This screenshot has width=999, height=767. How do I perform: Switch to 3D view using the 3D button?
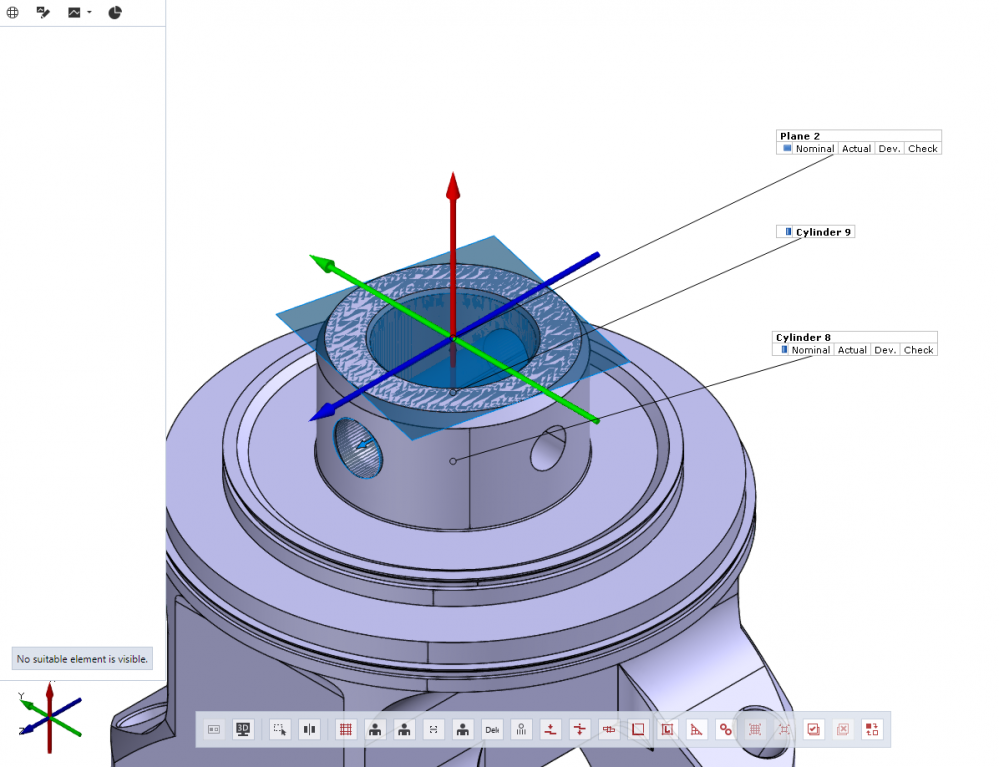243,729
